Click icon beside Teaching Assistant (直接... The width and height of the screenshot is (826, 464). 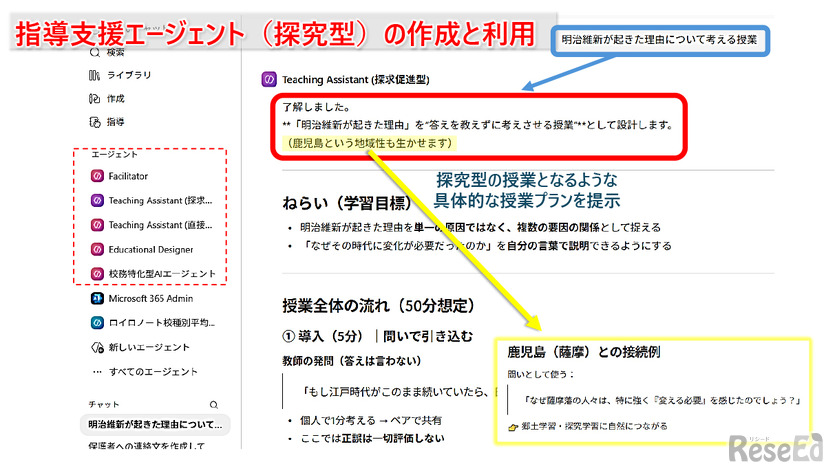[97, 225]
